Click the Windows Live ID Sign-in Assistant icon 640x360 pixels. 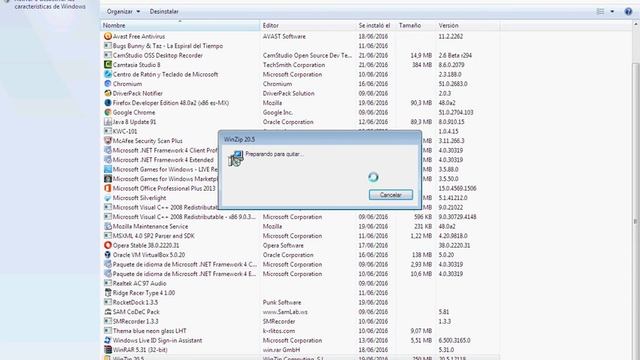coord(108,340)
